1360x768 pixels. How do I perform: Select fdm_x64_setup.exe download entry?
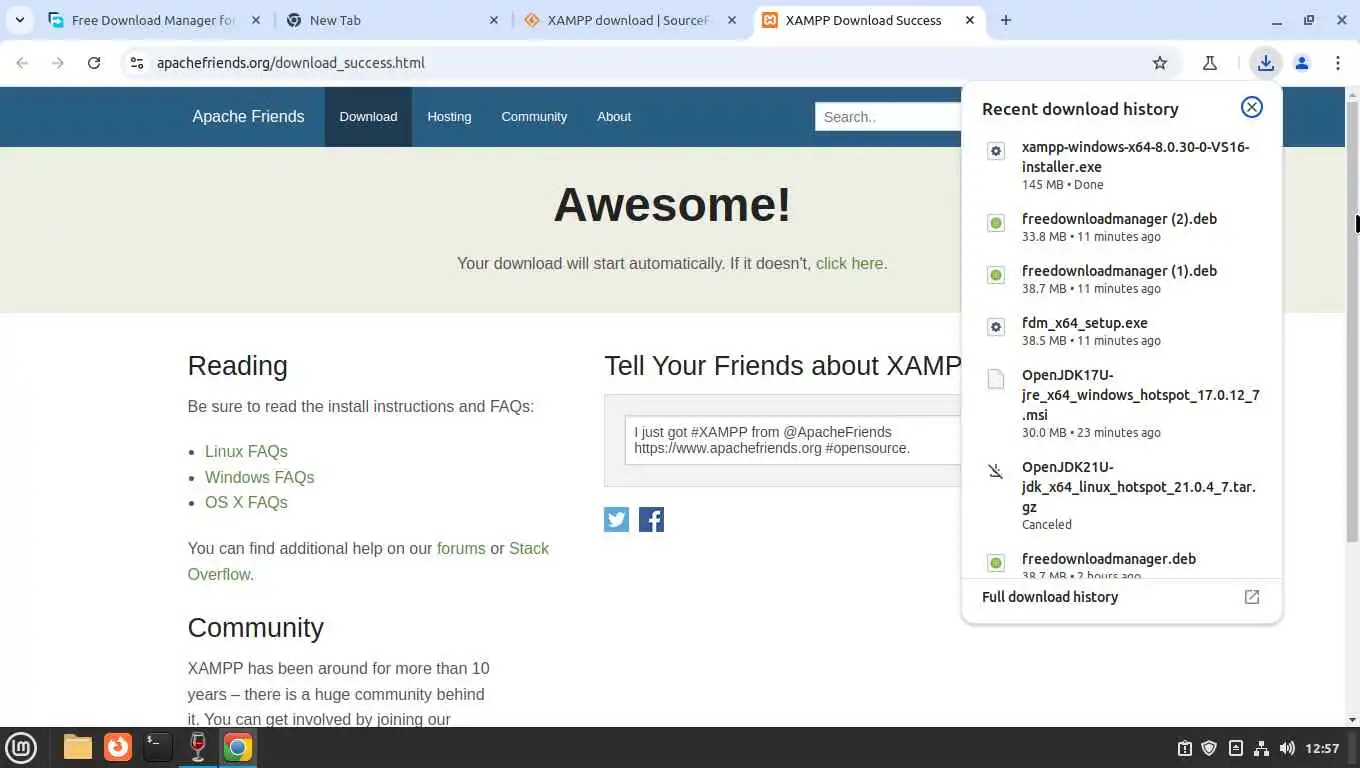tap(1122, 331)
